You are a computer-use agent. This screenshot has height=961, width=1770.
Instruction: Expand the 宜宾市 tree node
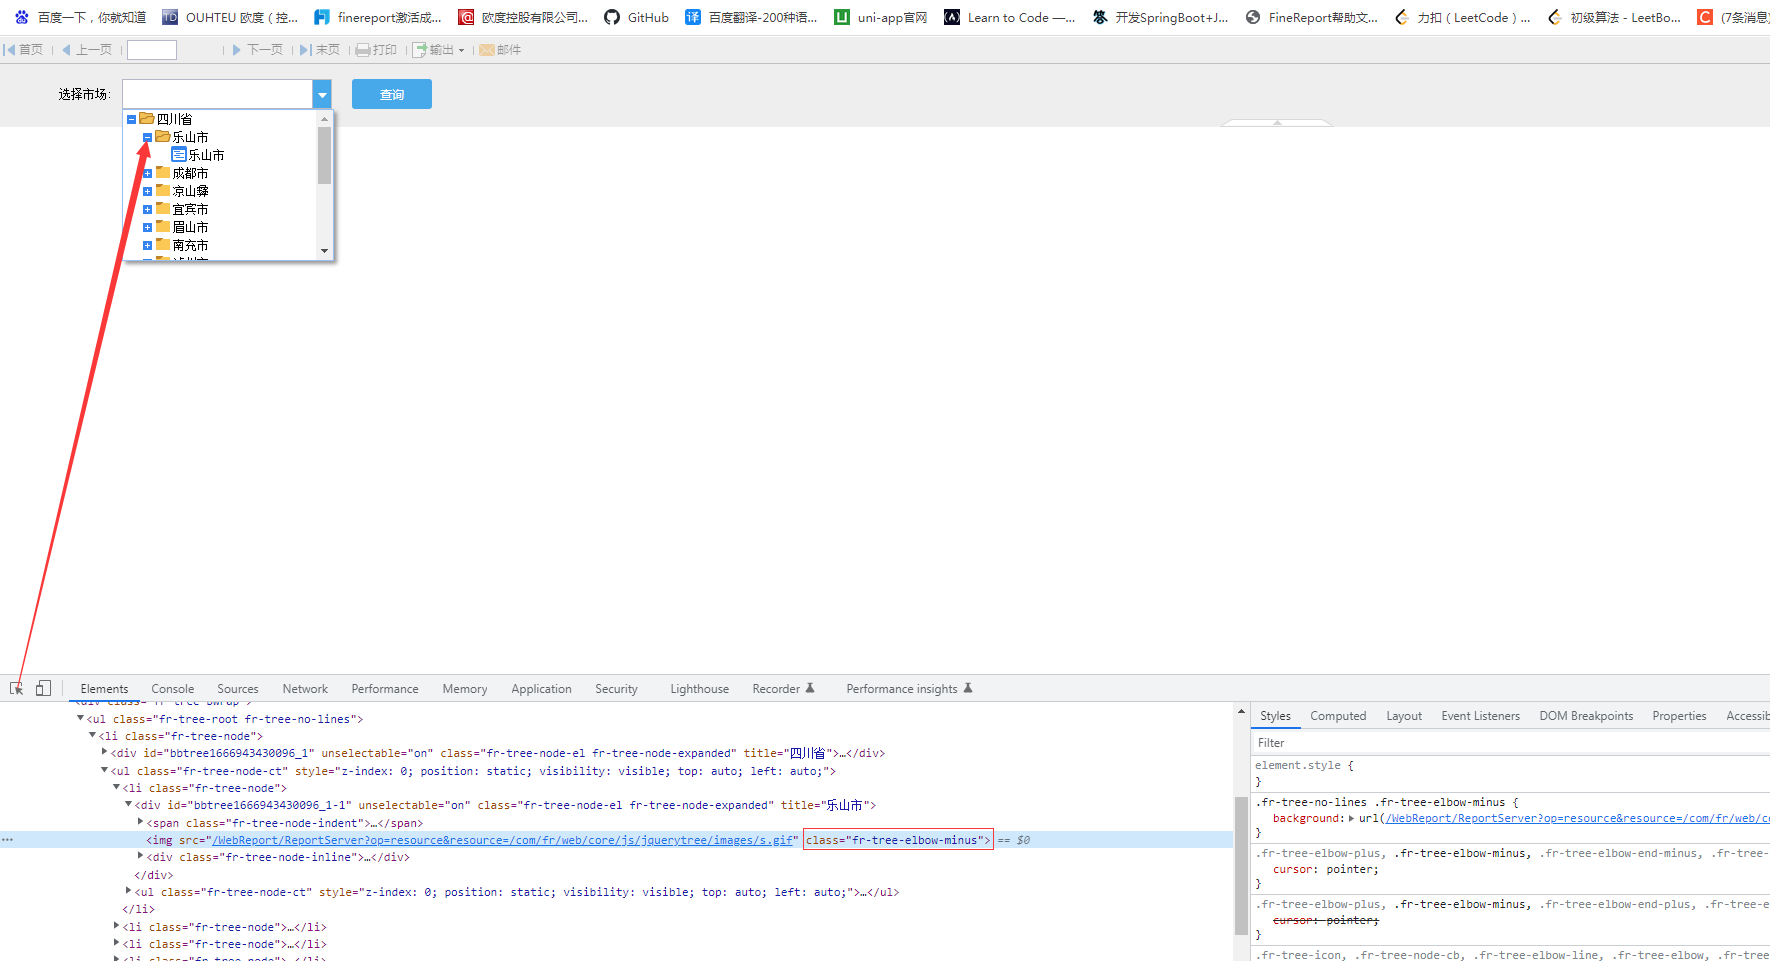pyautogui.click(x=147, y=209)
